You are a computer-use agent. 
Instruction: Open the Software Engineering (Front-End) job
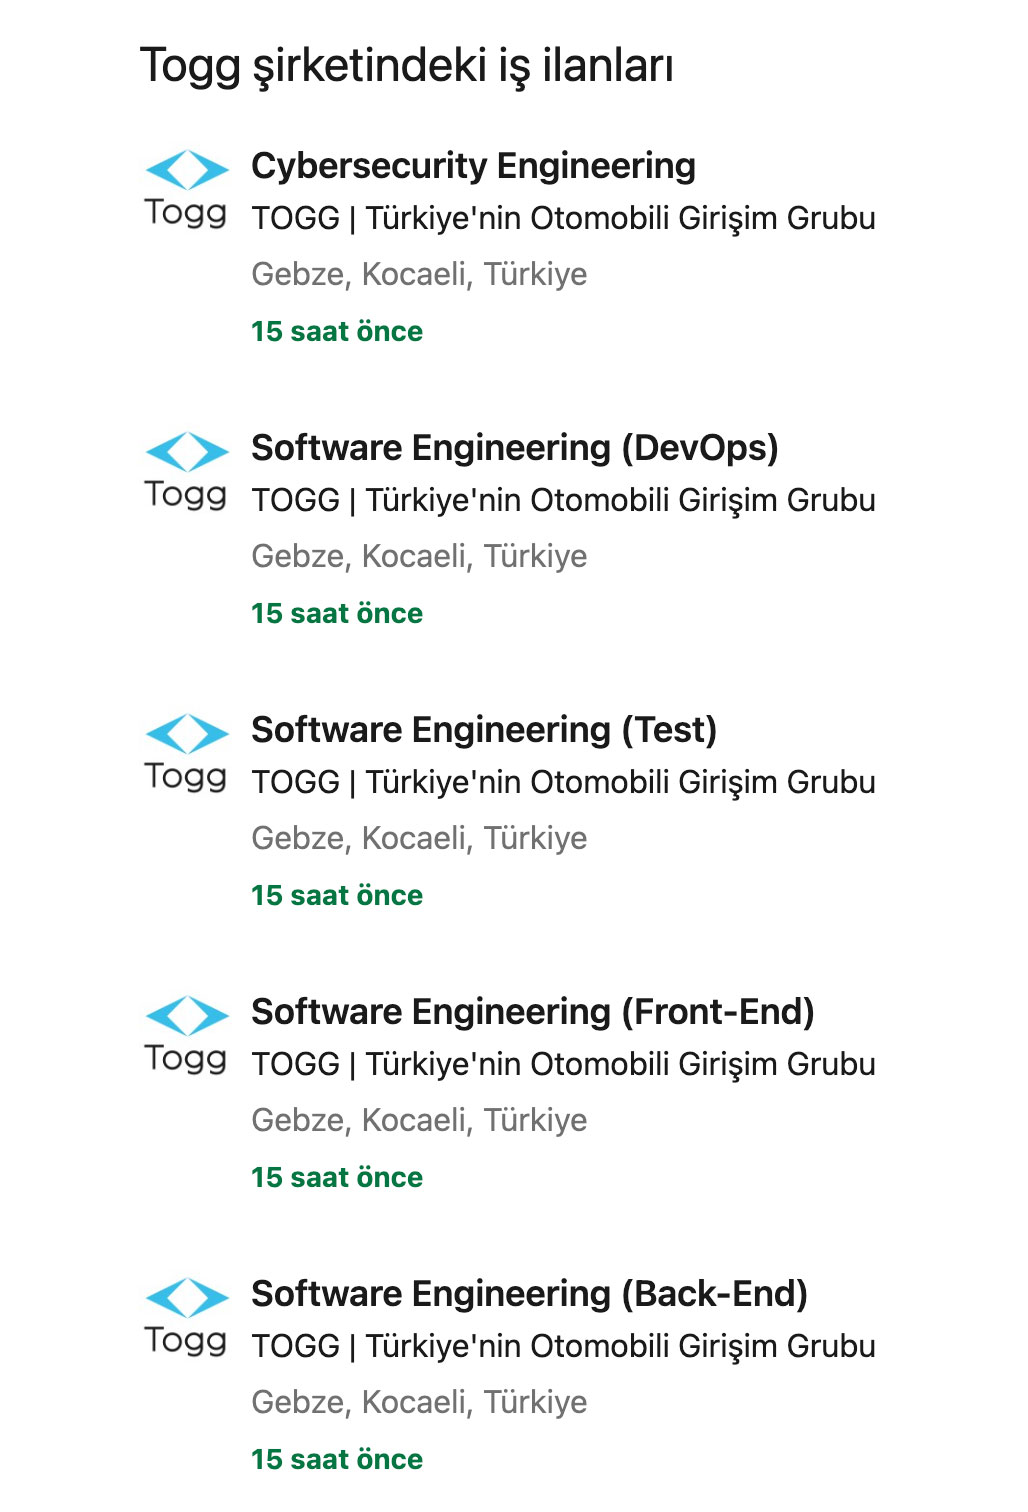click(532, 1012)
